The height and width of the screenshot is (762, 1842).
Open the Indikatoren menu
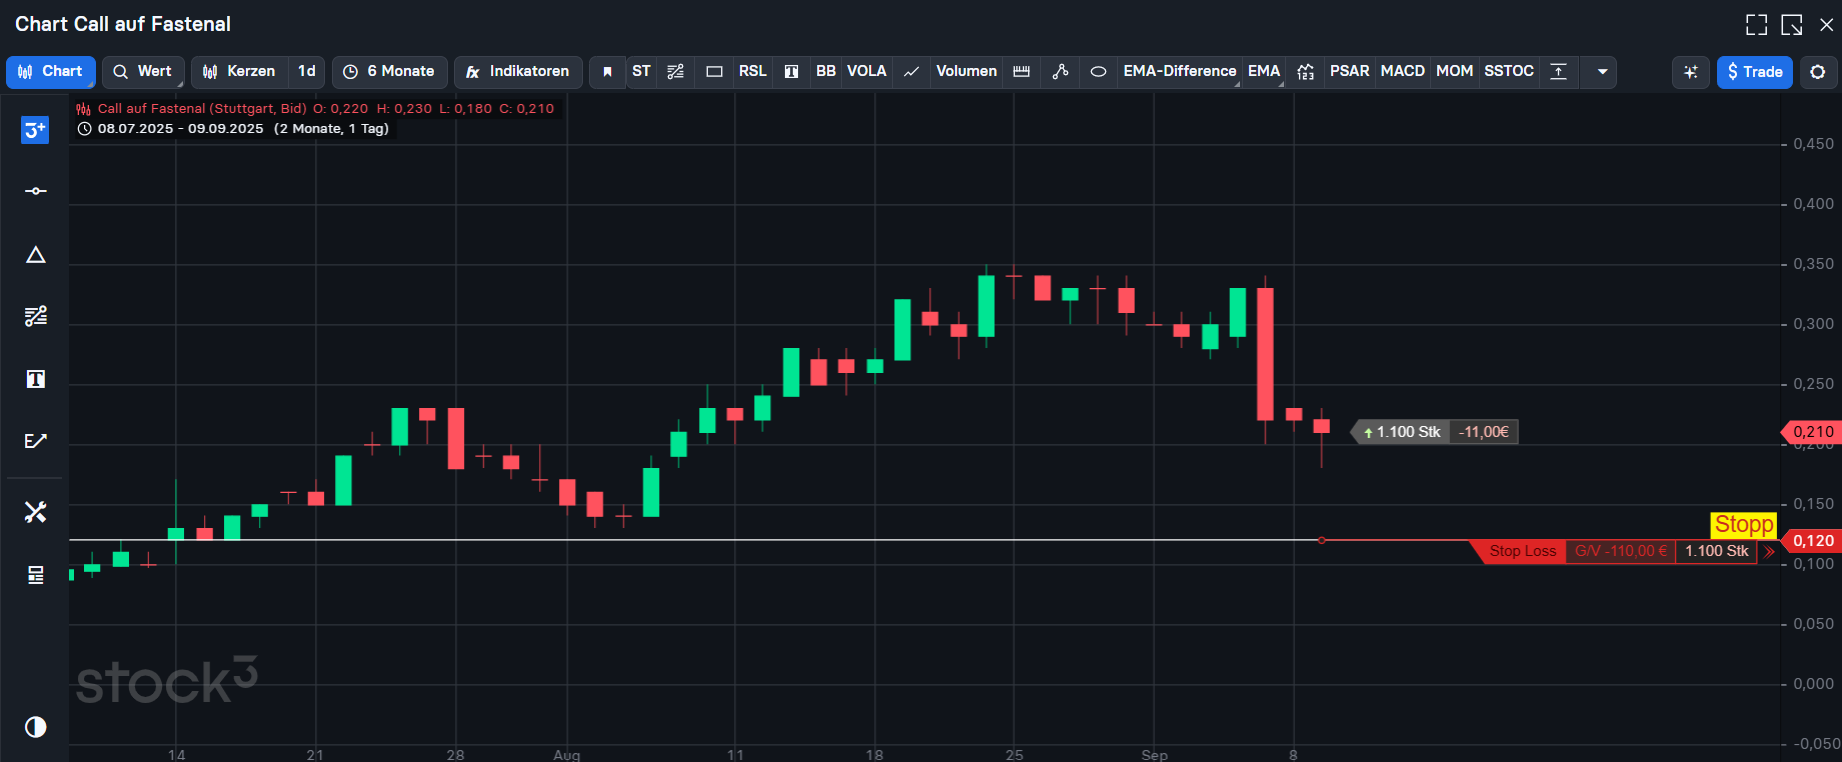518,72
